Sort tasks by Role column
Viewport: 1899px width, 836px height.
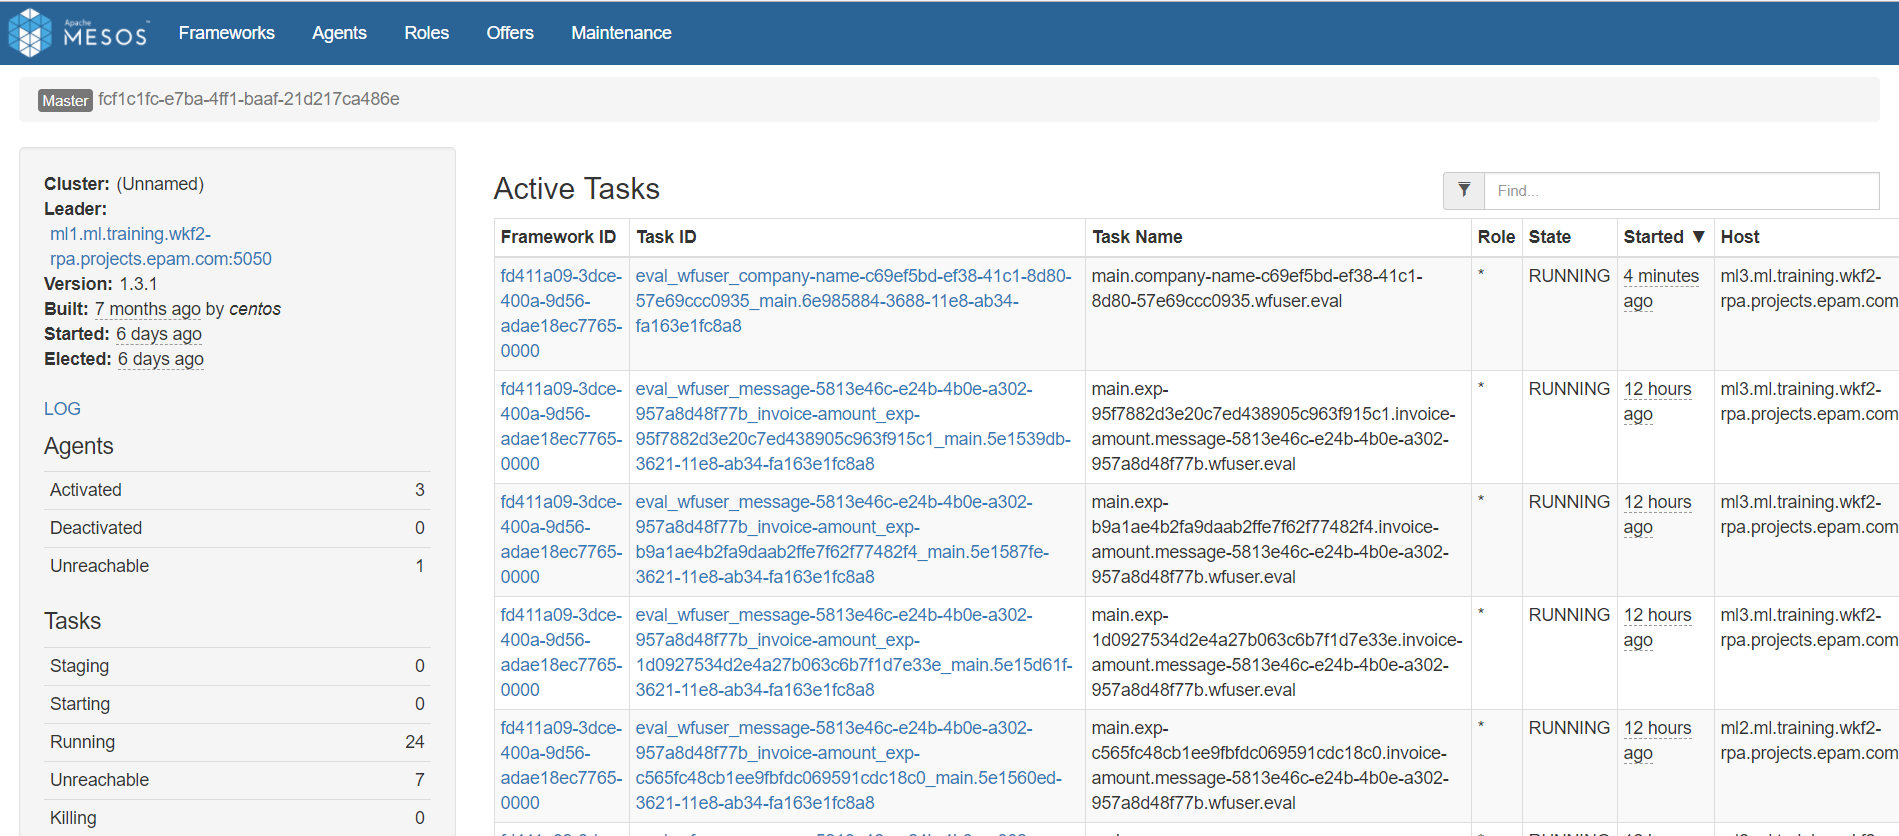(x=1496, y=237)
